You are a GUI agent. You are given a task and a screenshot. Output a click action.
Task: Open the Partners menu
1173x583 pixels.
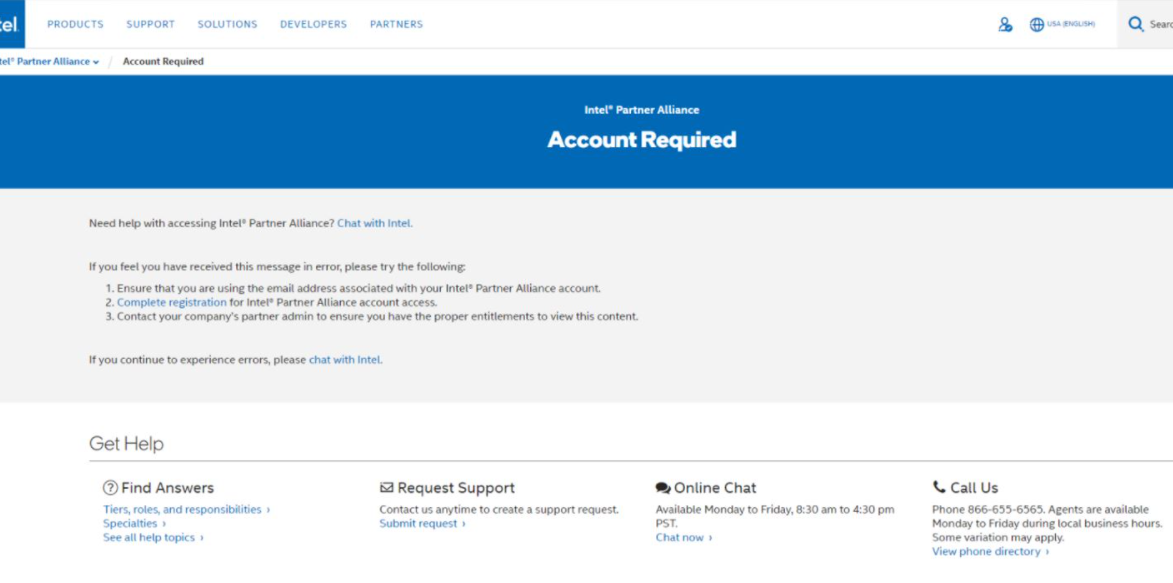click(x=396, y=24)
